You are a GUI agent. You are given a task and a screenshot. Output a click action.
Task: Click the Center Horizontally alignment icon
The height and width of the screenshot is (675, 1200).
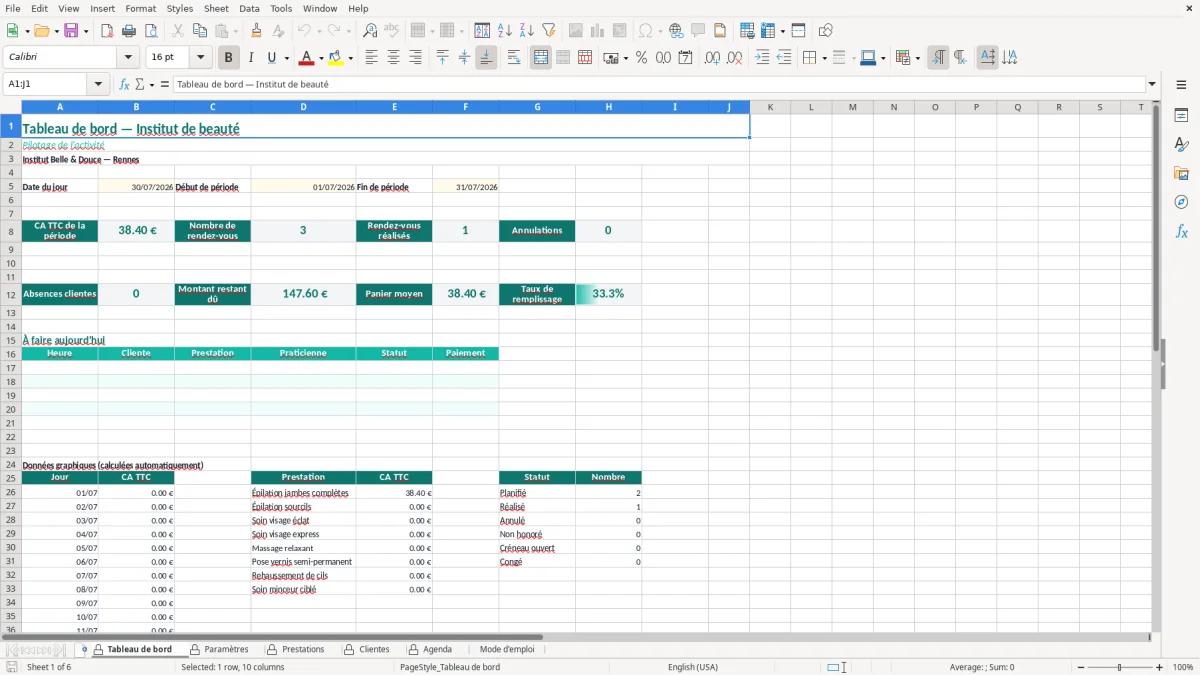point(394,58)
